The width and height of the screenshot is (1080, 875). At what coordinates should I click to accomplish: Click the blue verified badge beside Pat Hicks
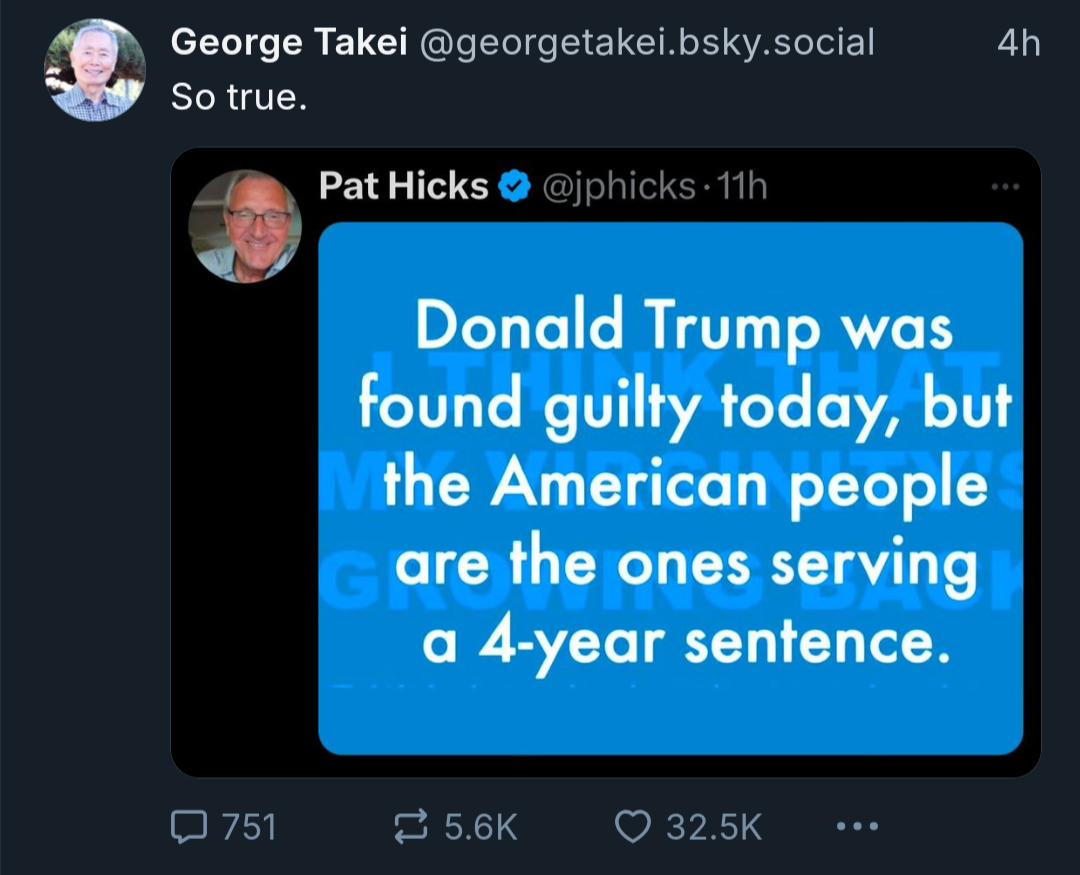click(x=514, y=186)
